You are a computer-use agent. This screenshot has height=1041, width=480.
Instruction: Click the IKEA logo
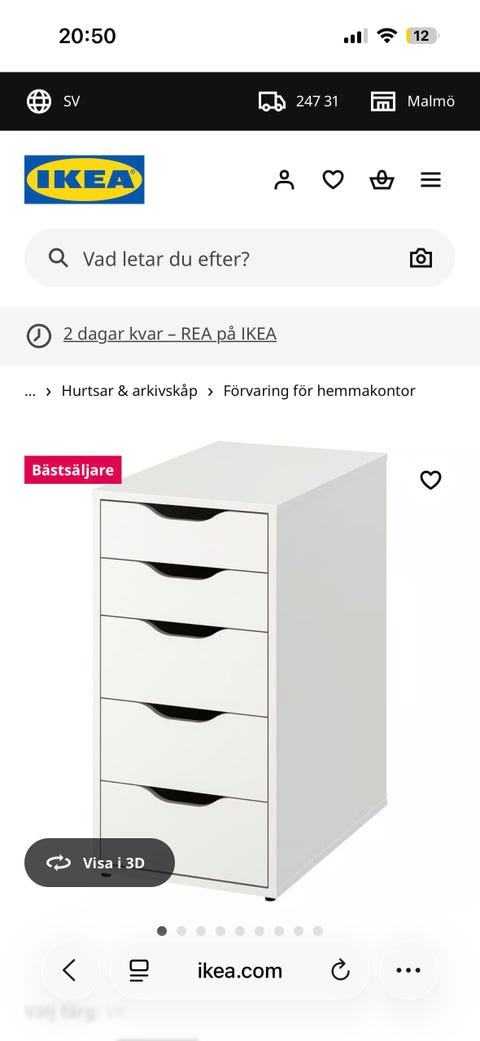84,179
